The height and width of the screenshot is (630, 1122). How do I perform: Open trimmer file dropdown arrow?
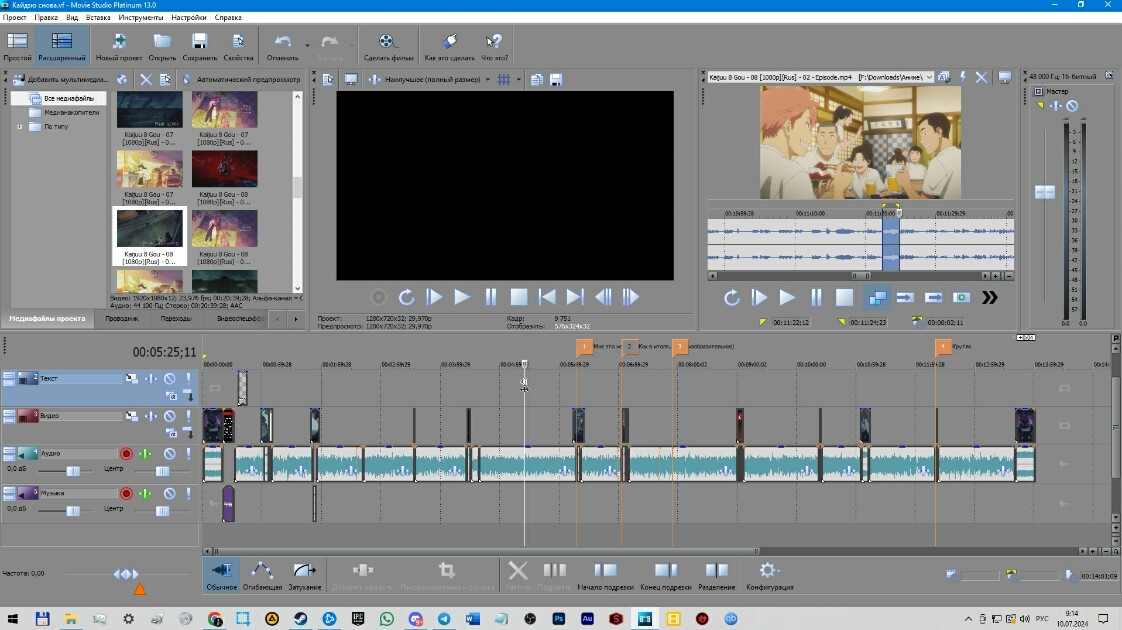coord(929,77)
